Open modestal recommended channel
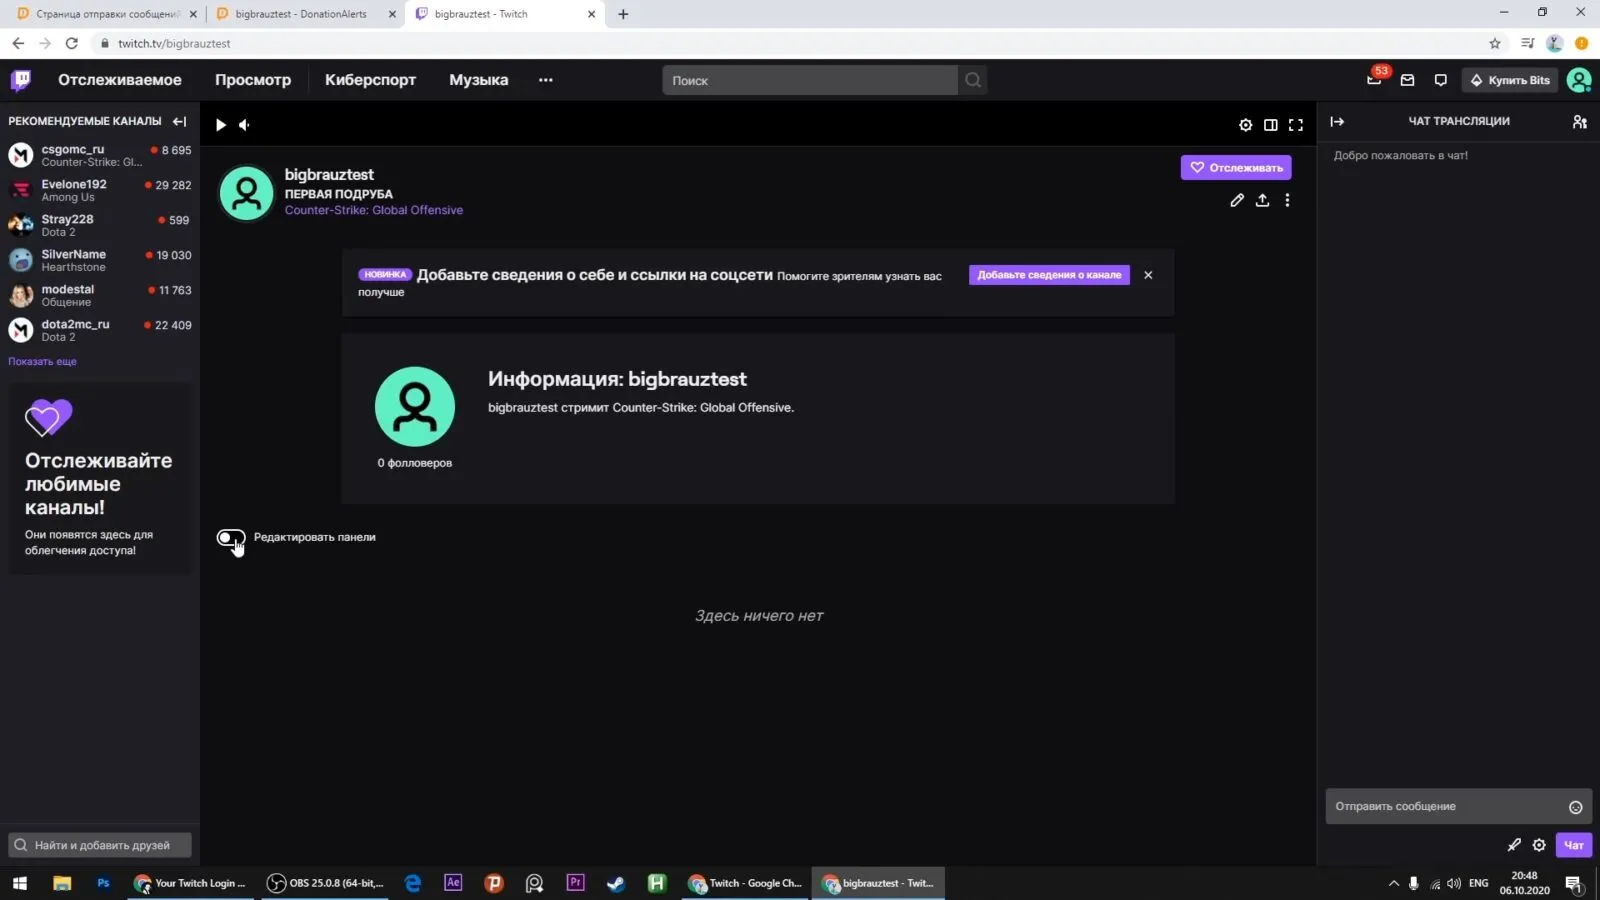This screenshot has height=900, width=1600. pyautogui.click(x=100, y=295)
